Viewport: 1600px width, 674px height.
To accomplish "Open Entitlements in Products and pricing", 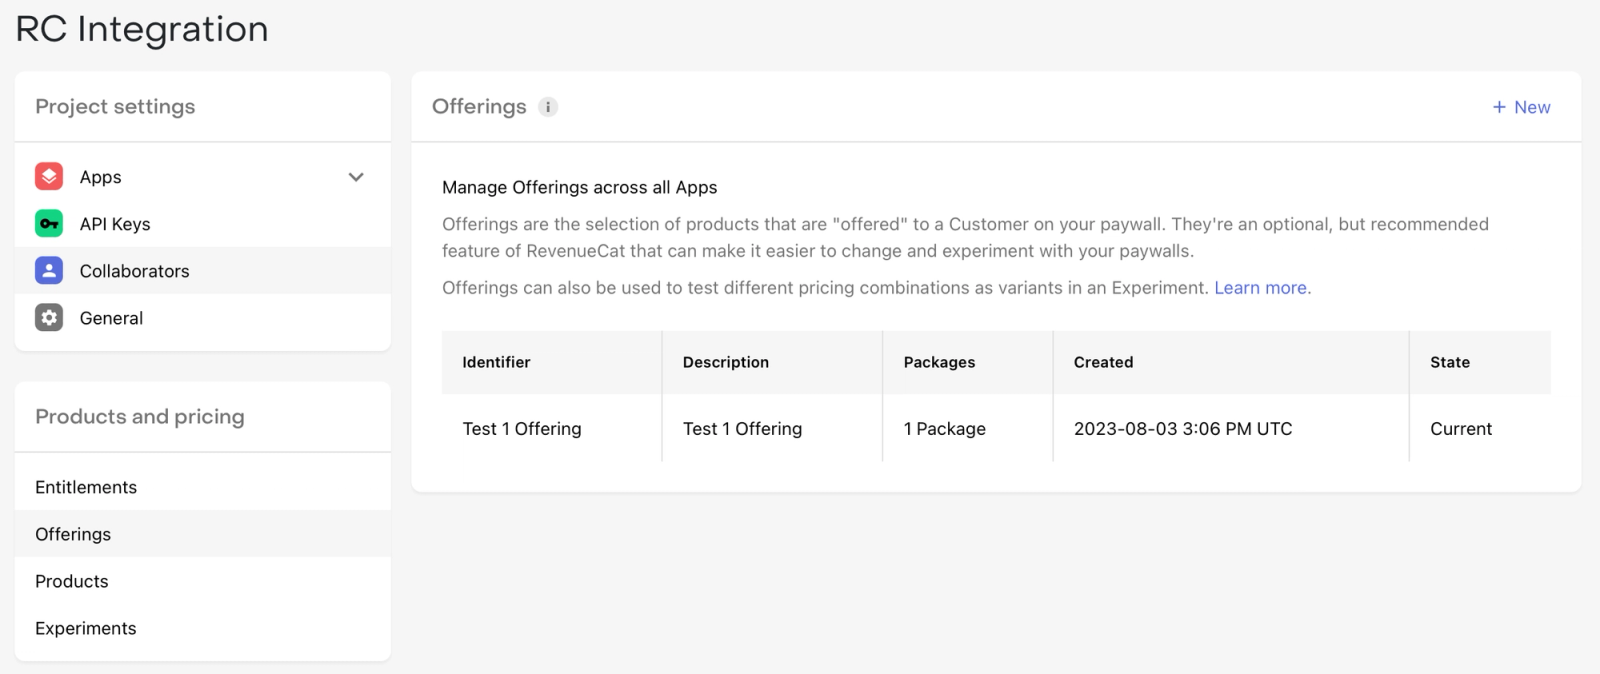I will (86, 487).
